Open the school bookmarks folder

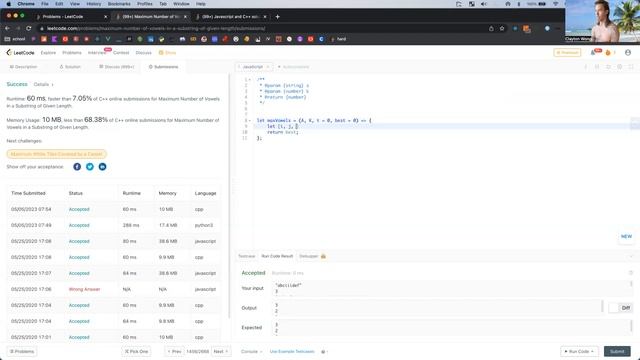[x=15, y=39]
